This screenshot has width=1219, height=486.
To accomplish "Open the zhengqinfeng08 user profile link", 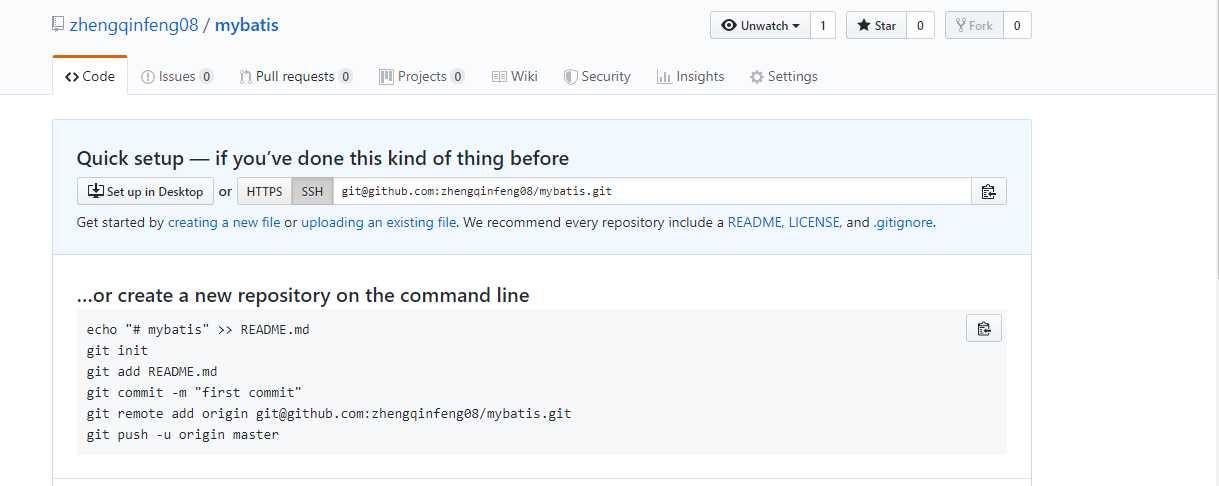I will click(x=133, y=25).
